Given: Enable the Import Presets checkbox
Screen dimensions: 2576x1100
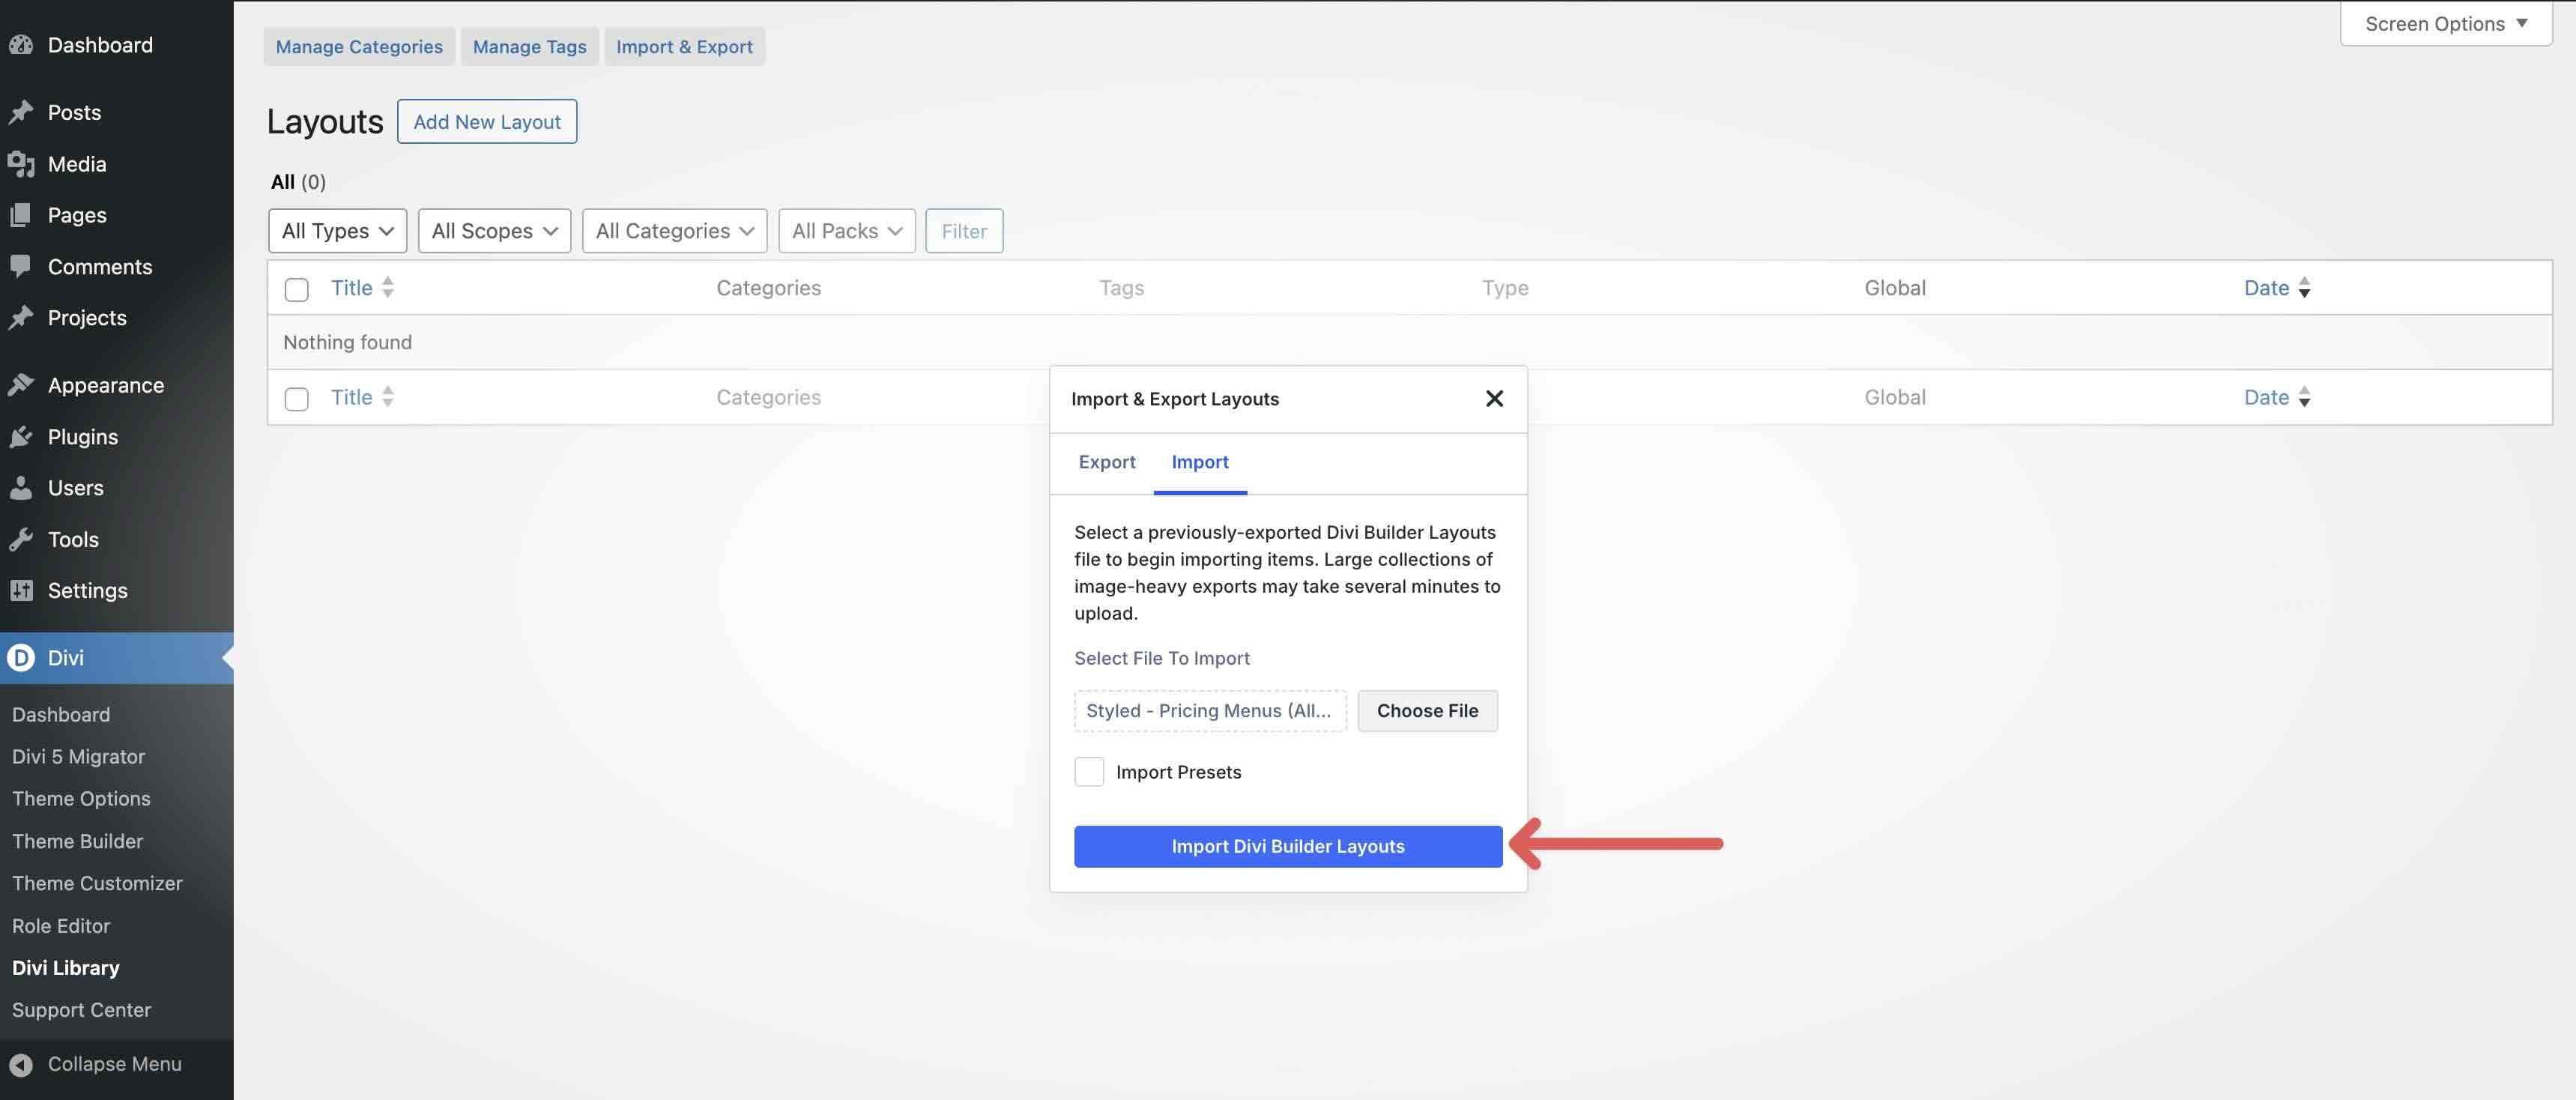Looking at the screenshot, I should click(x=1089, y=771).
